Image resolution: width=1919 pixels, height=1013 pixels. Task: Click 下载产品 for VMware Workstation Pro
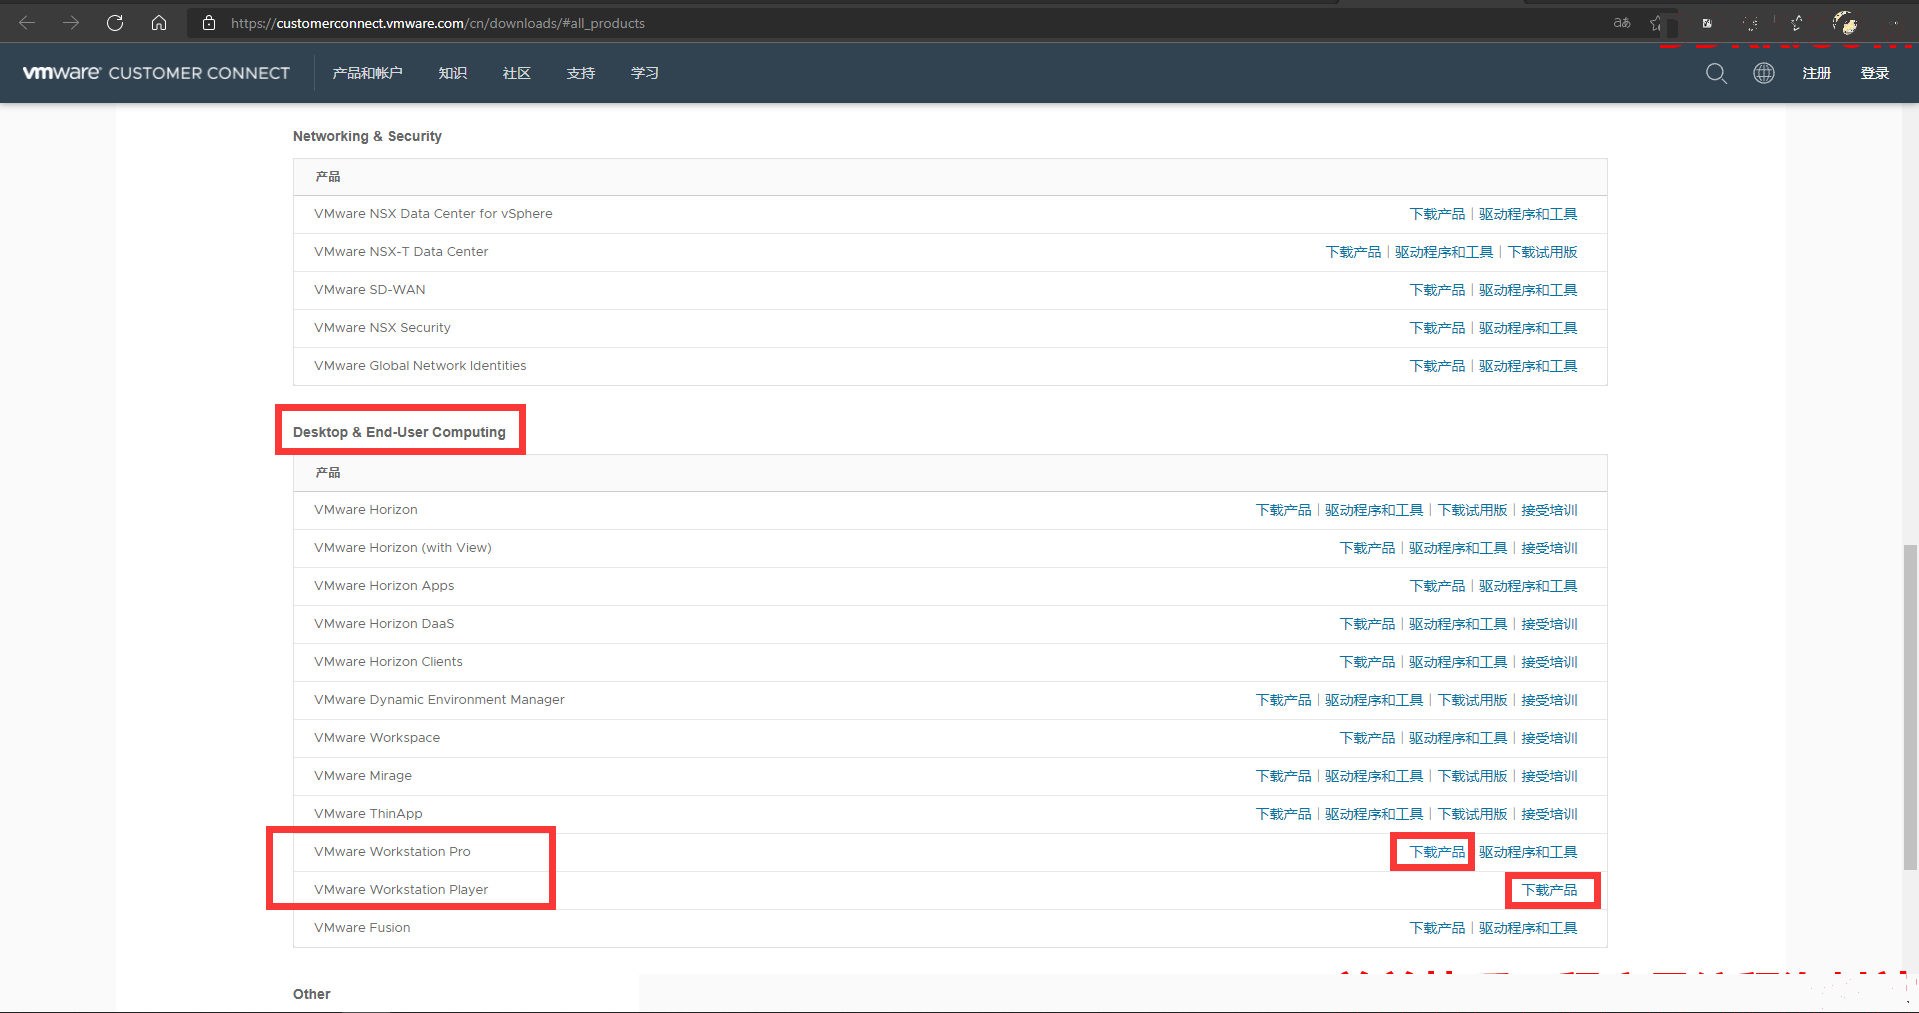click(x=1437, y=852)
